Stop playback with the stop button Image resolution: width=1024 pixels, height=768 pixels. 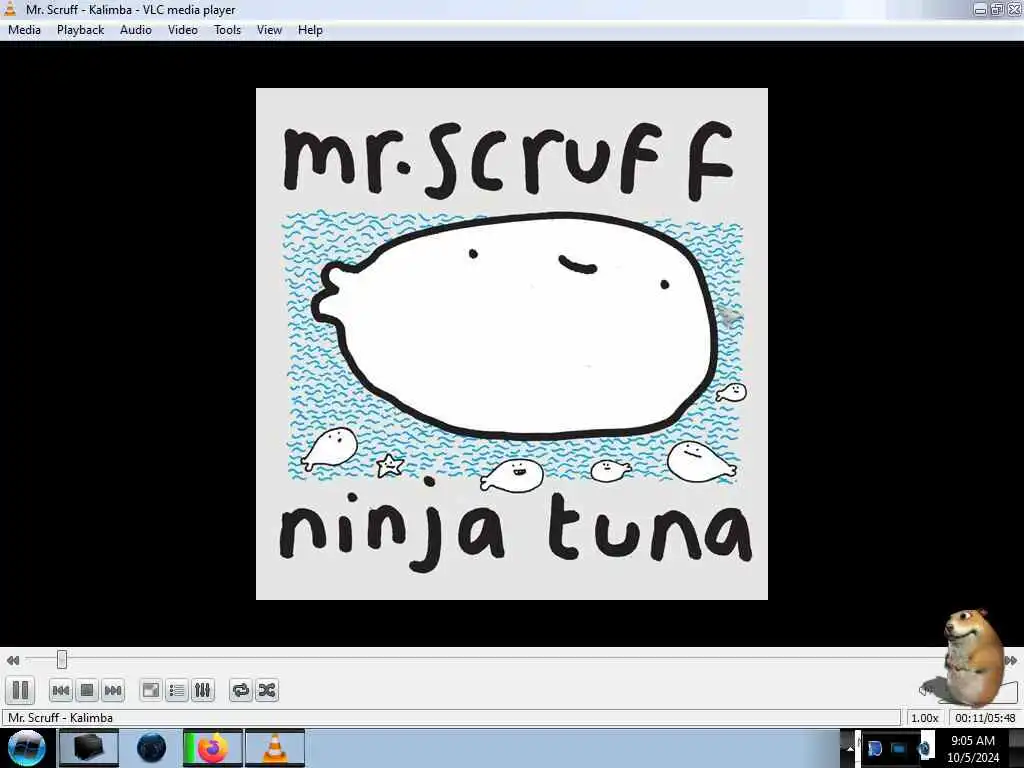pyautogui.click(x=87, y=690)
